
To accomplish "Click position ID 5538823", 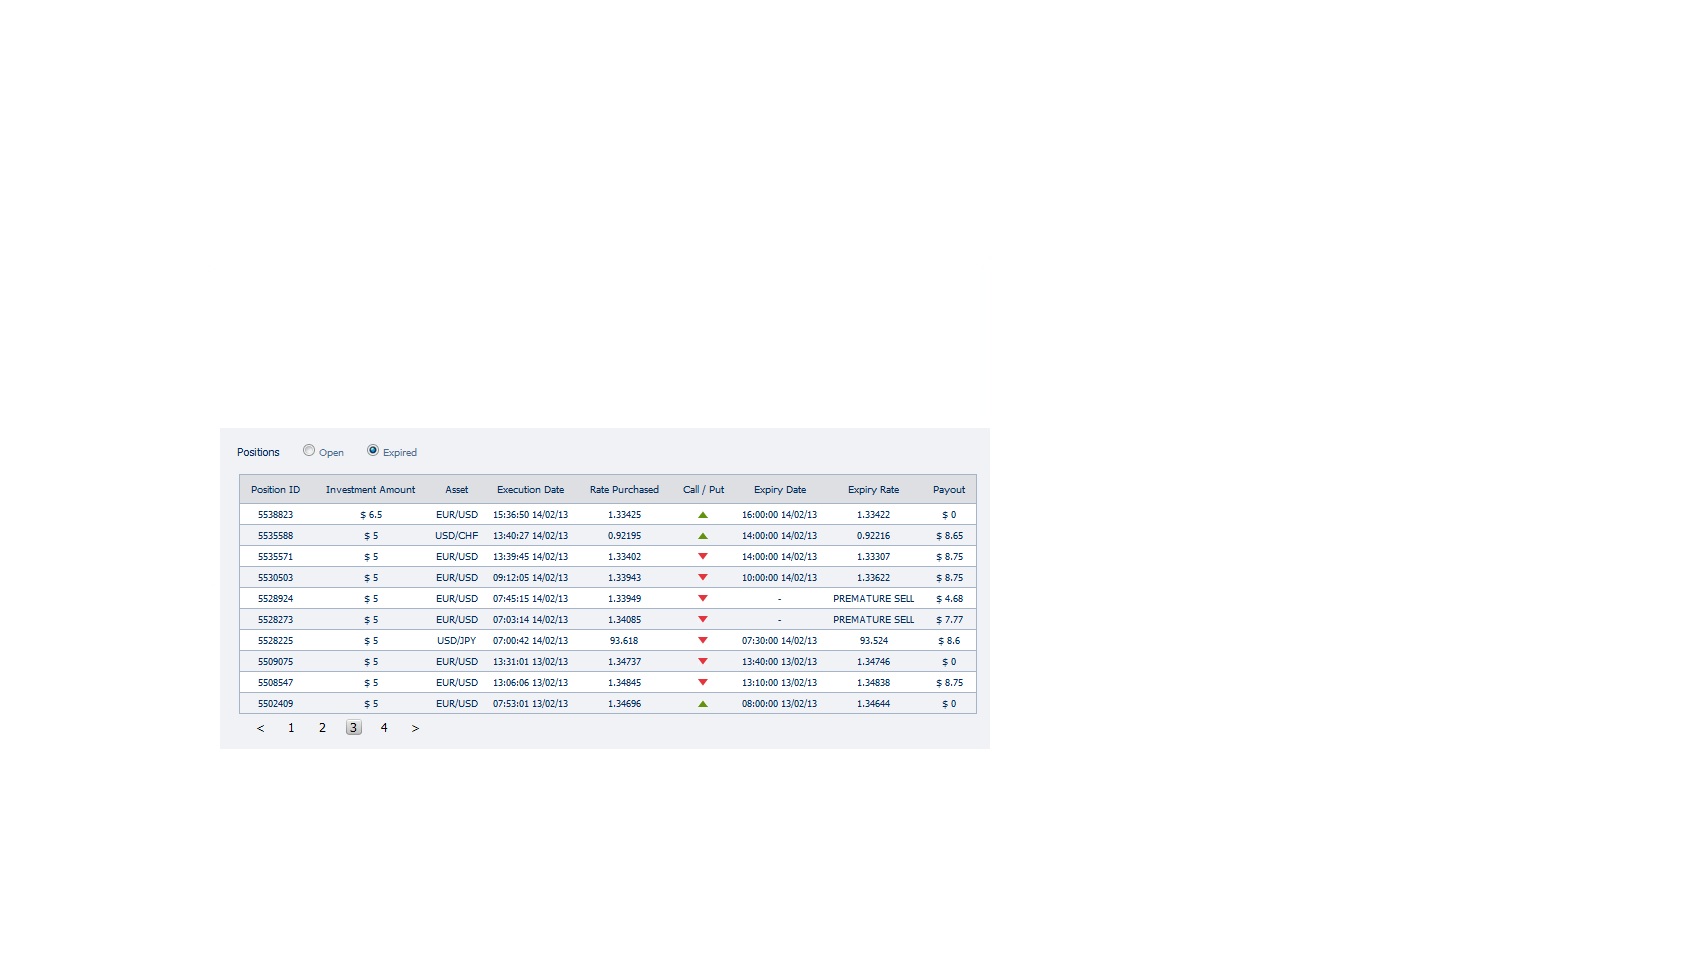I will [x=275, y=515].
